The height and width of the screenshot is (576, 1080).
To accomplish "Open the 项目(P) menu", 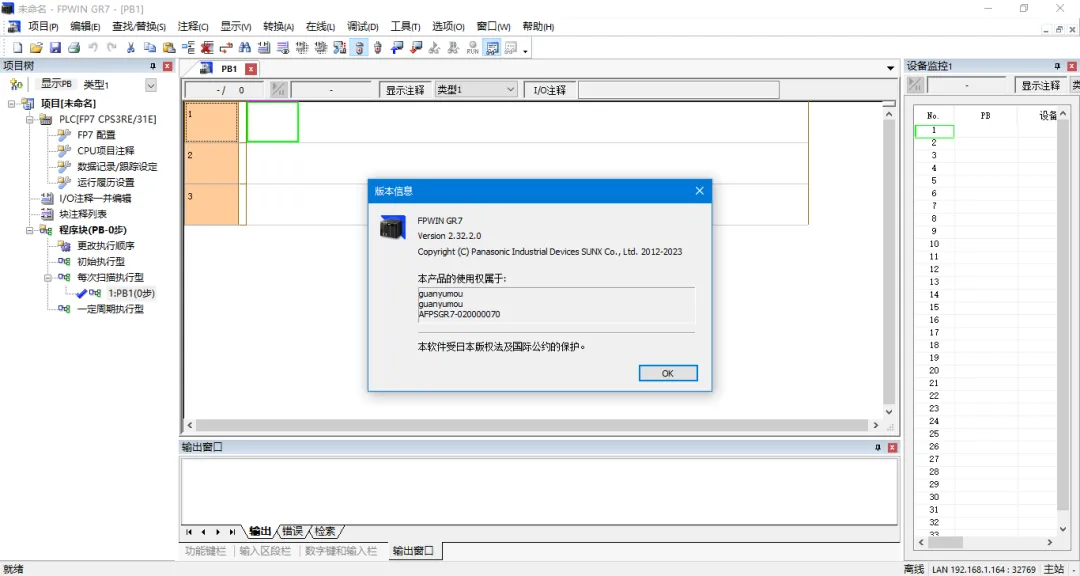I will coord(43,26).
